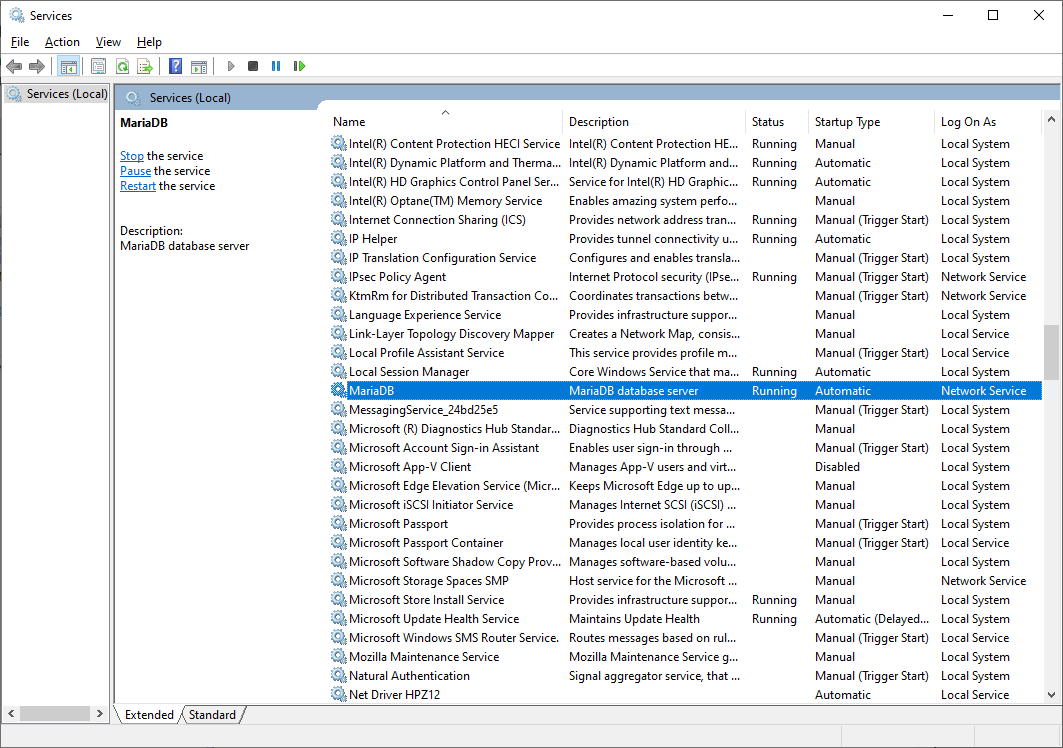The width and height of the screenshot is (1063, 748).
Task: Click the Refresh toolbar icon
Action: (x=122, y=66)
